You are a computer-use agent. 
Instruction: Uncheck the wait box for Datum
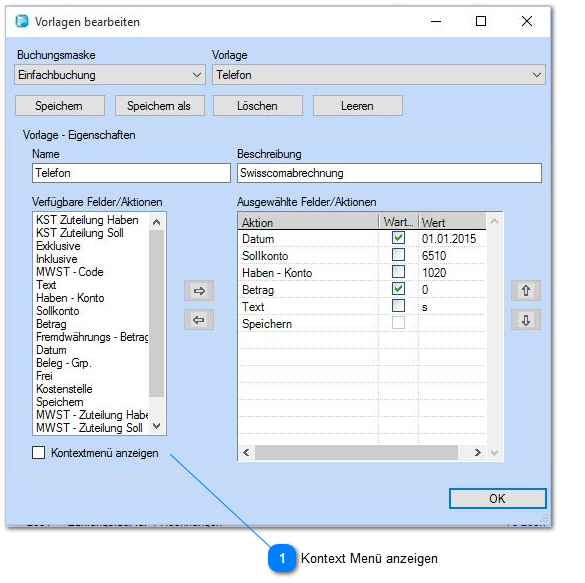(398, 238)
